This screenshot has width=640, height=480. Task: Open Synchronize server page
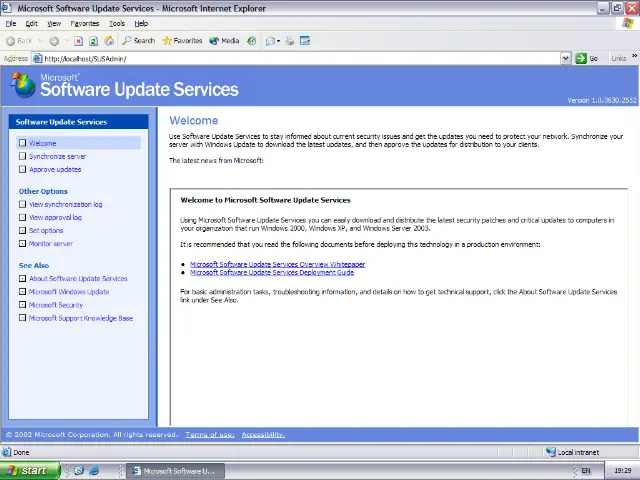58,156
